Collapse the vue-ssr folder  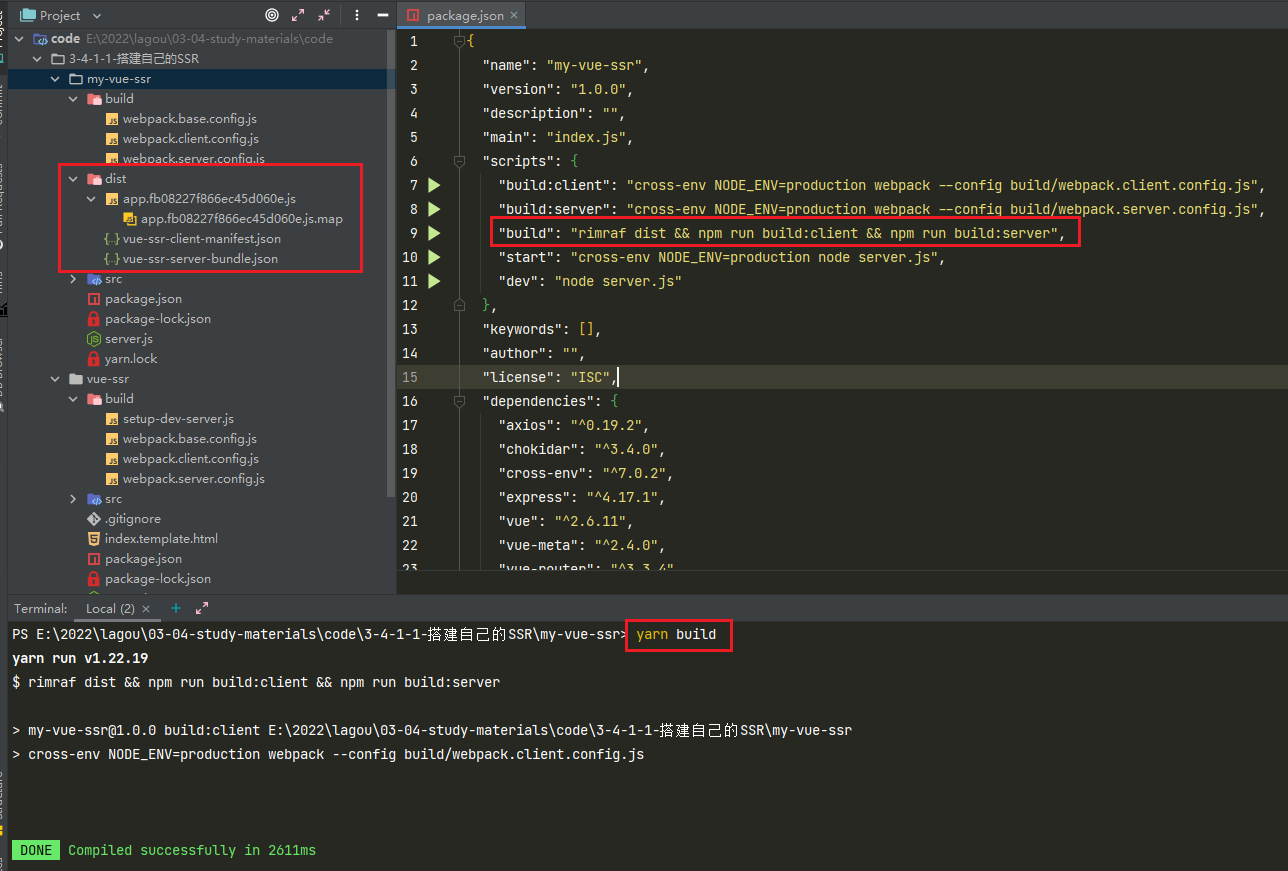[x=55, y=379]
